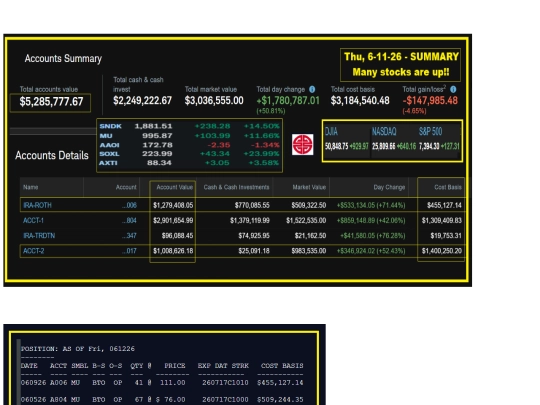Click the red circular emblem logo
This screenshot has width=540, height=405.
(x=302, y=144)
